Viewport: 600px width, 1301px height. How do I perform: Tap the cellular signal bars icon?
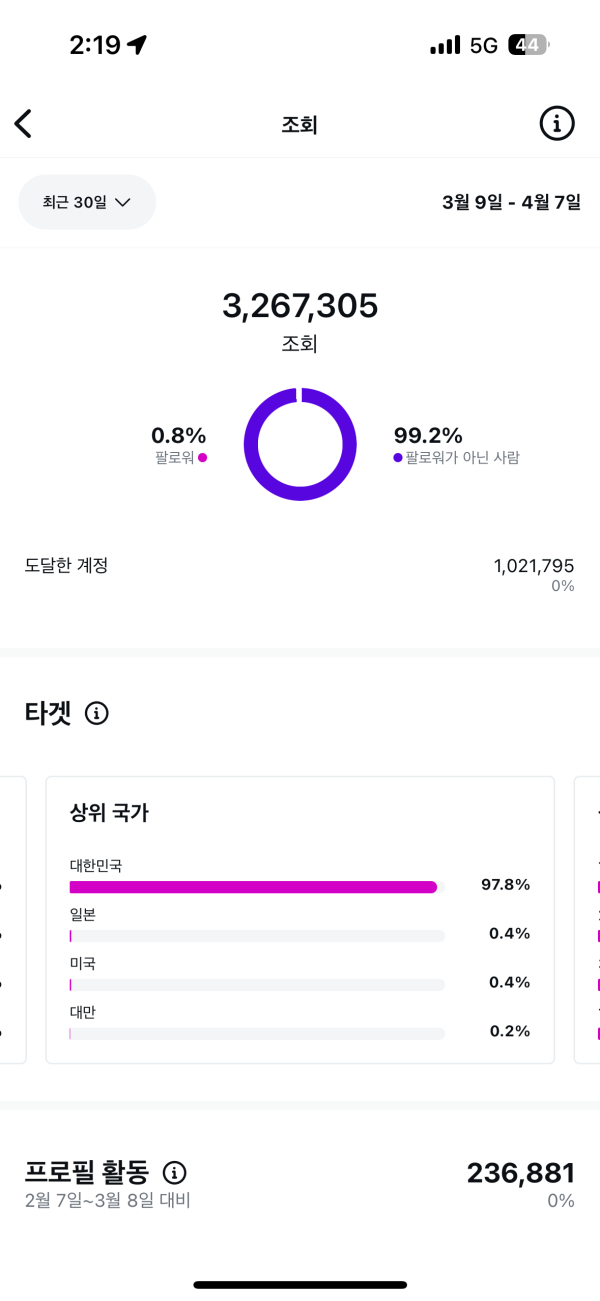coord(445,45)
